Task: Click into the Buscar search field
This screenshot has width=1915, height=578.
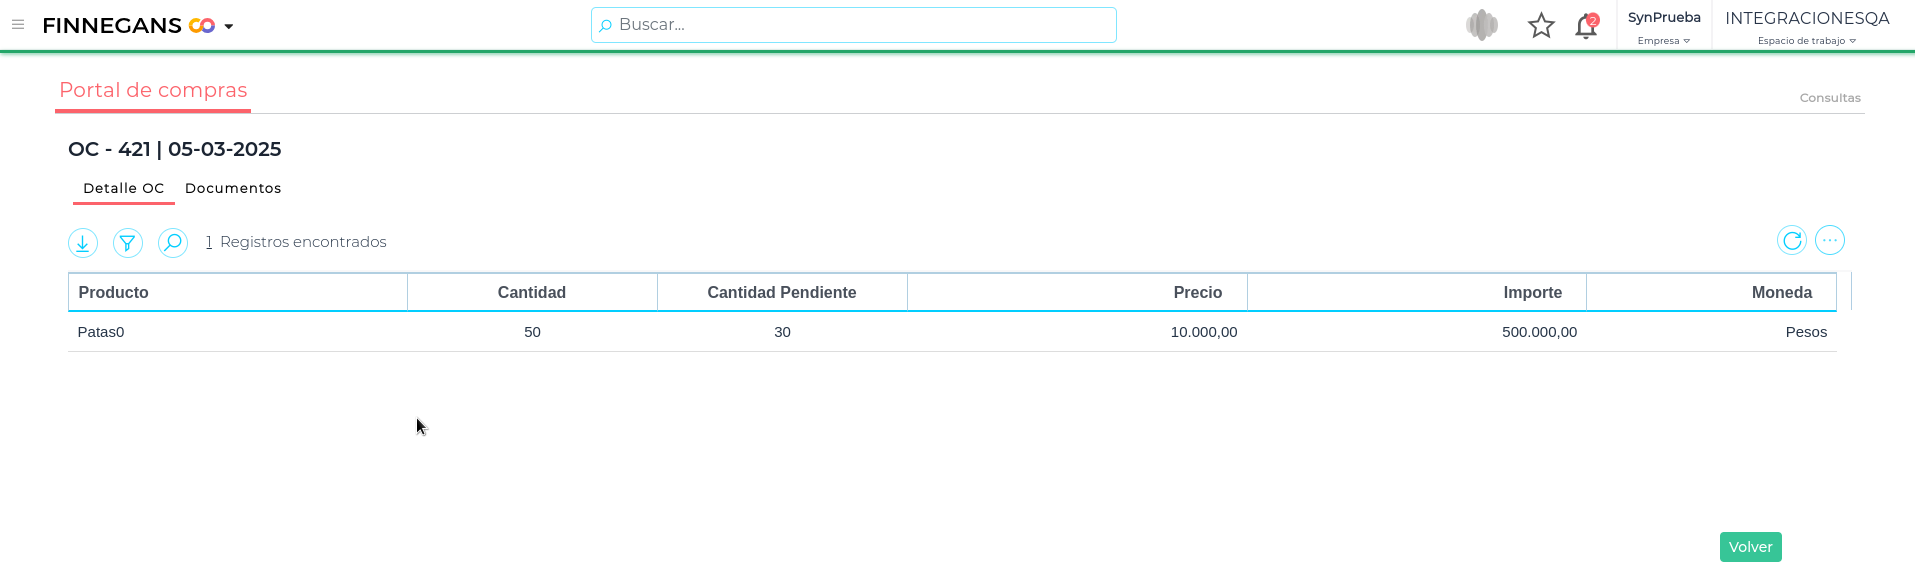Action: [x=853, y=25]
